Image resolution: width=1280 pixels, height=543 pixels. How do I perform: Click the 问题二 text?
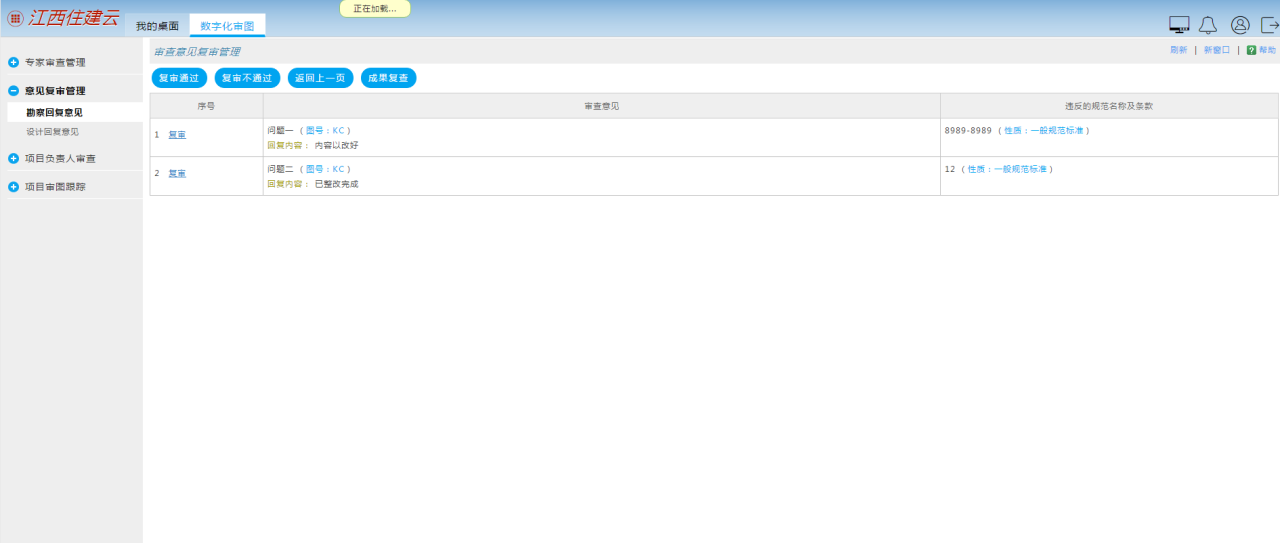(x=281, y=169)
